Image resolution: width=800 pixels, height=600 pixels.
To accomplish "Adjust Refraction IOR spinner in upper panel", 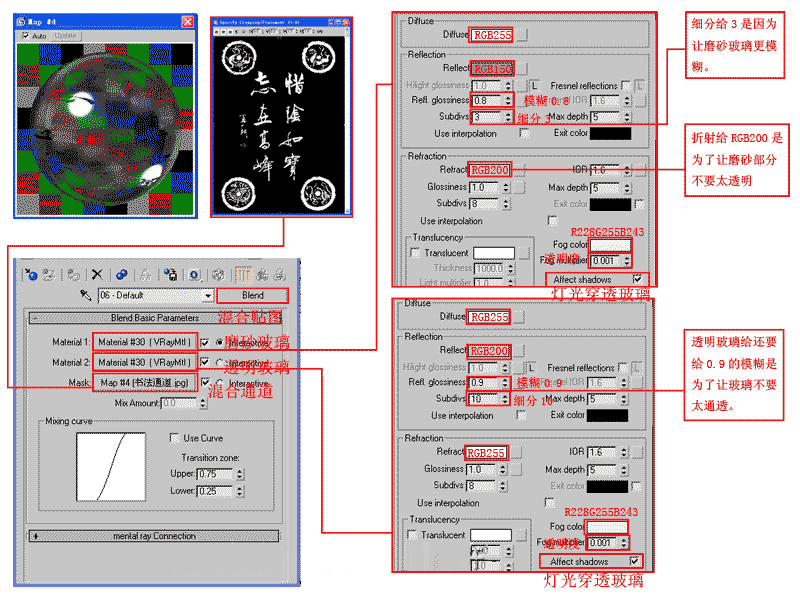I will pyautogui.click(x=628, y=170).
